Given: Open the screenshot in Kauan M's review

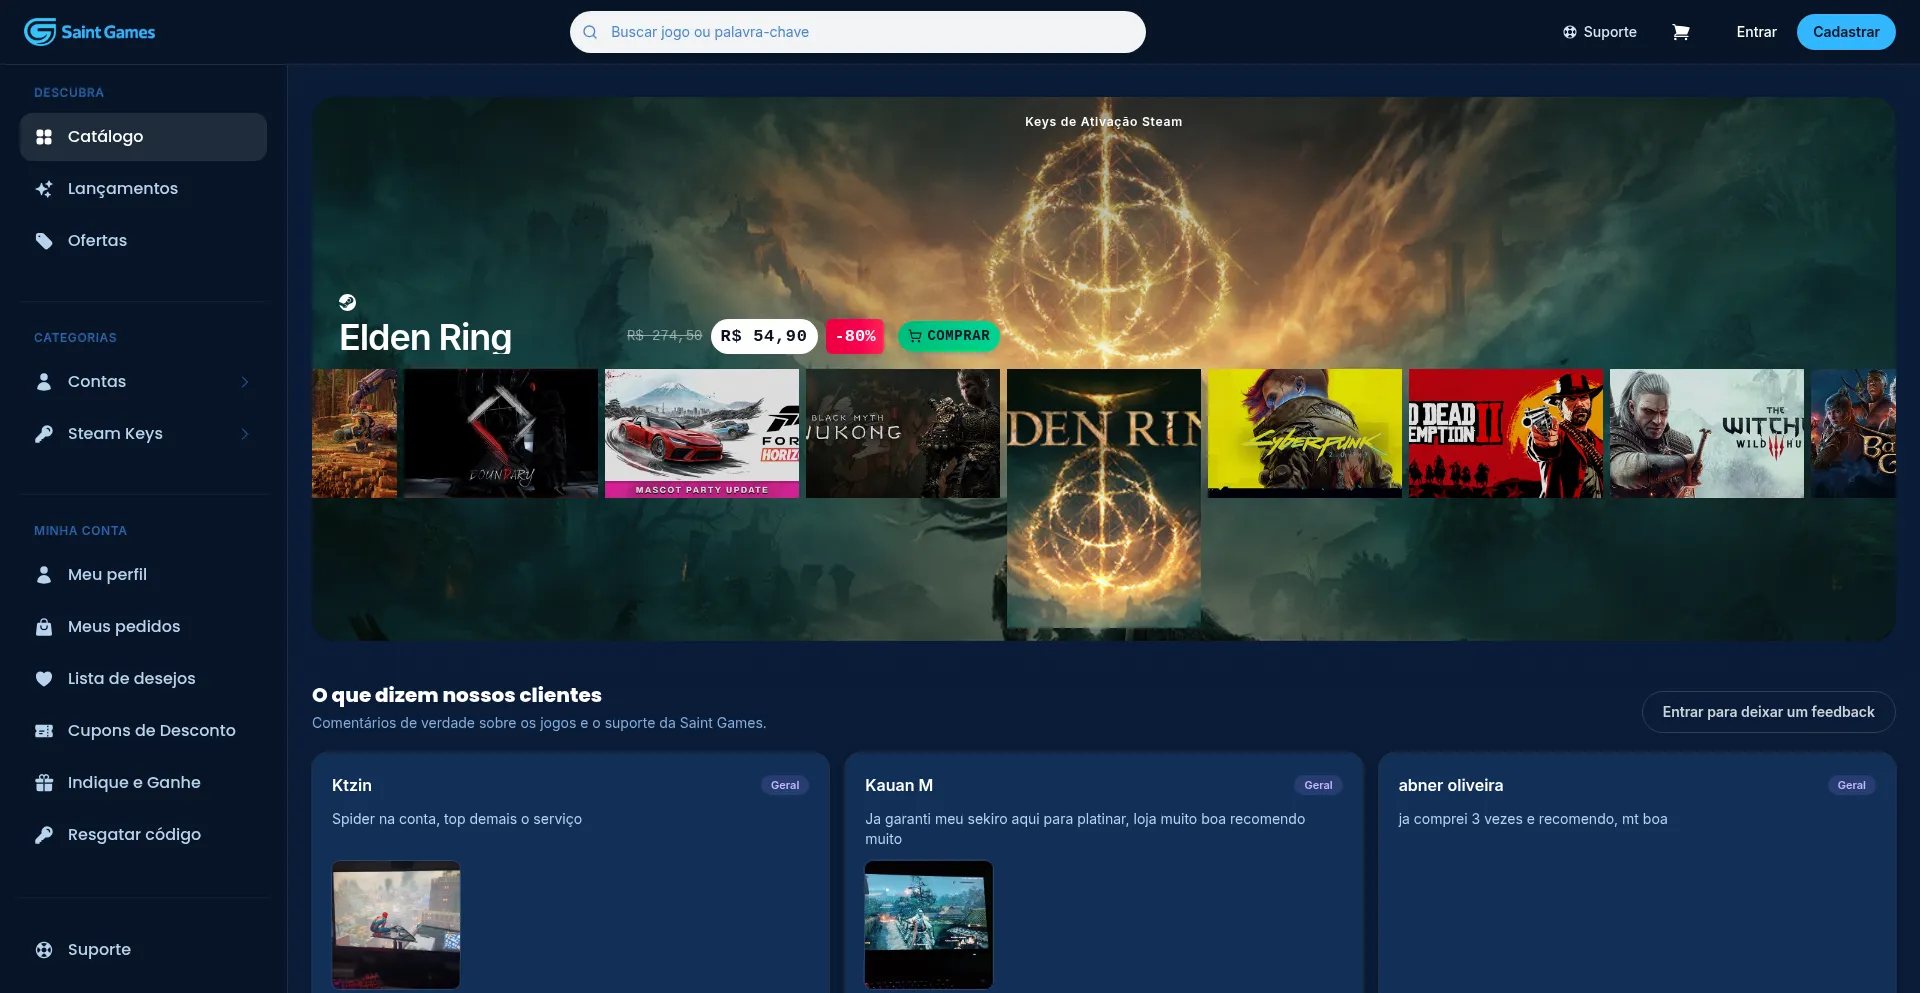Looking at the screenshot, I should (x=929, y=925).
